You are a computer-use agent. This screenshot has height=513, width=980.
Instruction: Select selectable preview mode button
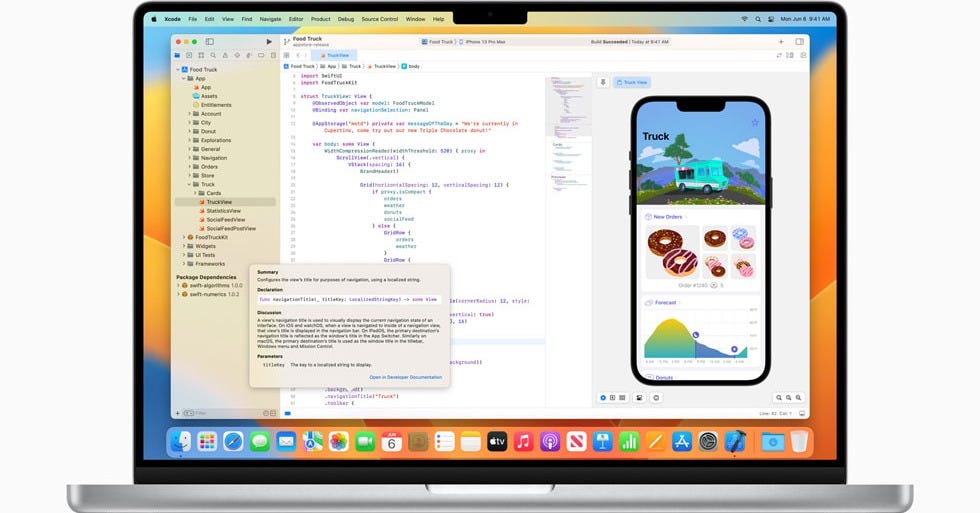click(x=612, y=397)
